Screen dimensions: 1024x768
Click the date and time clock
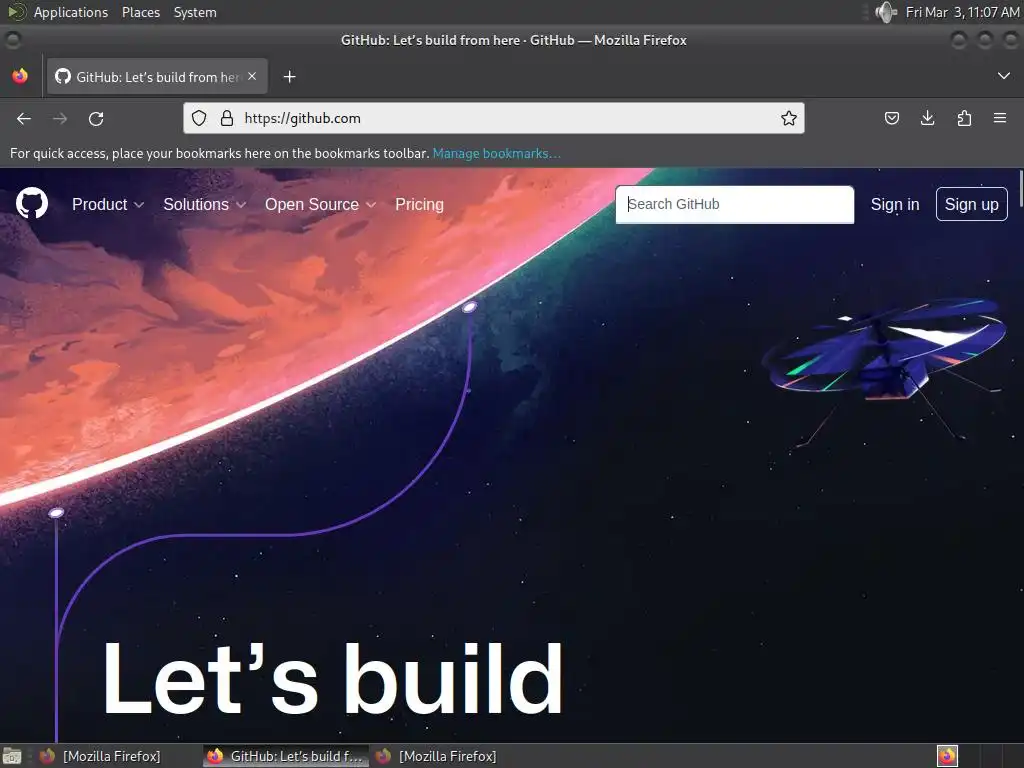[963, 12]
